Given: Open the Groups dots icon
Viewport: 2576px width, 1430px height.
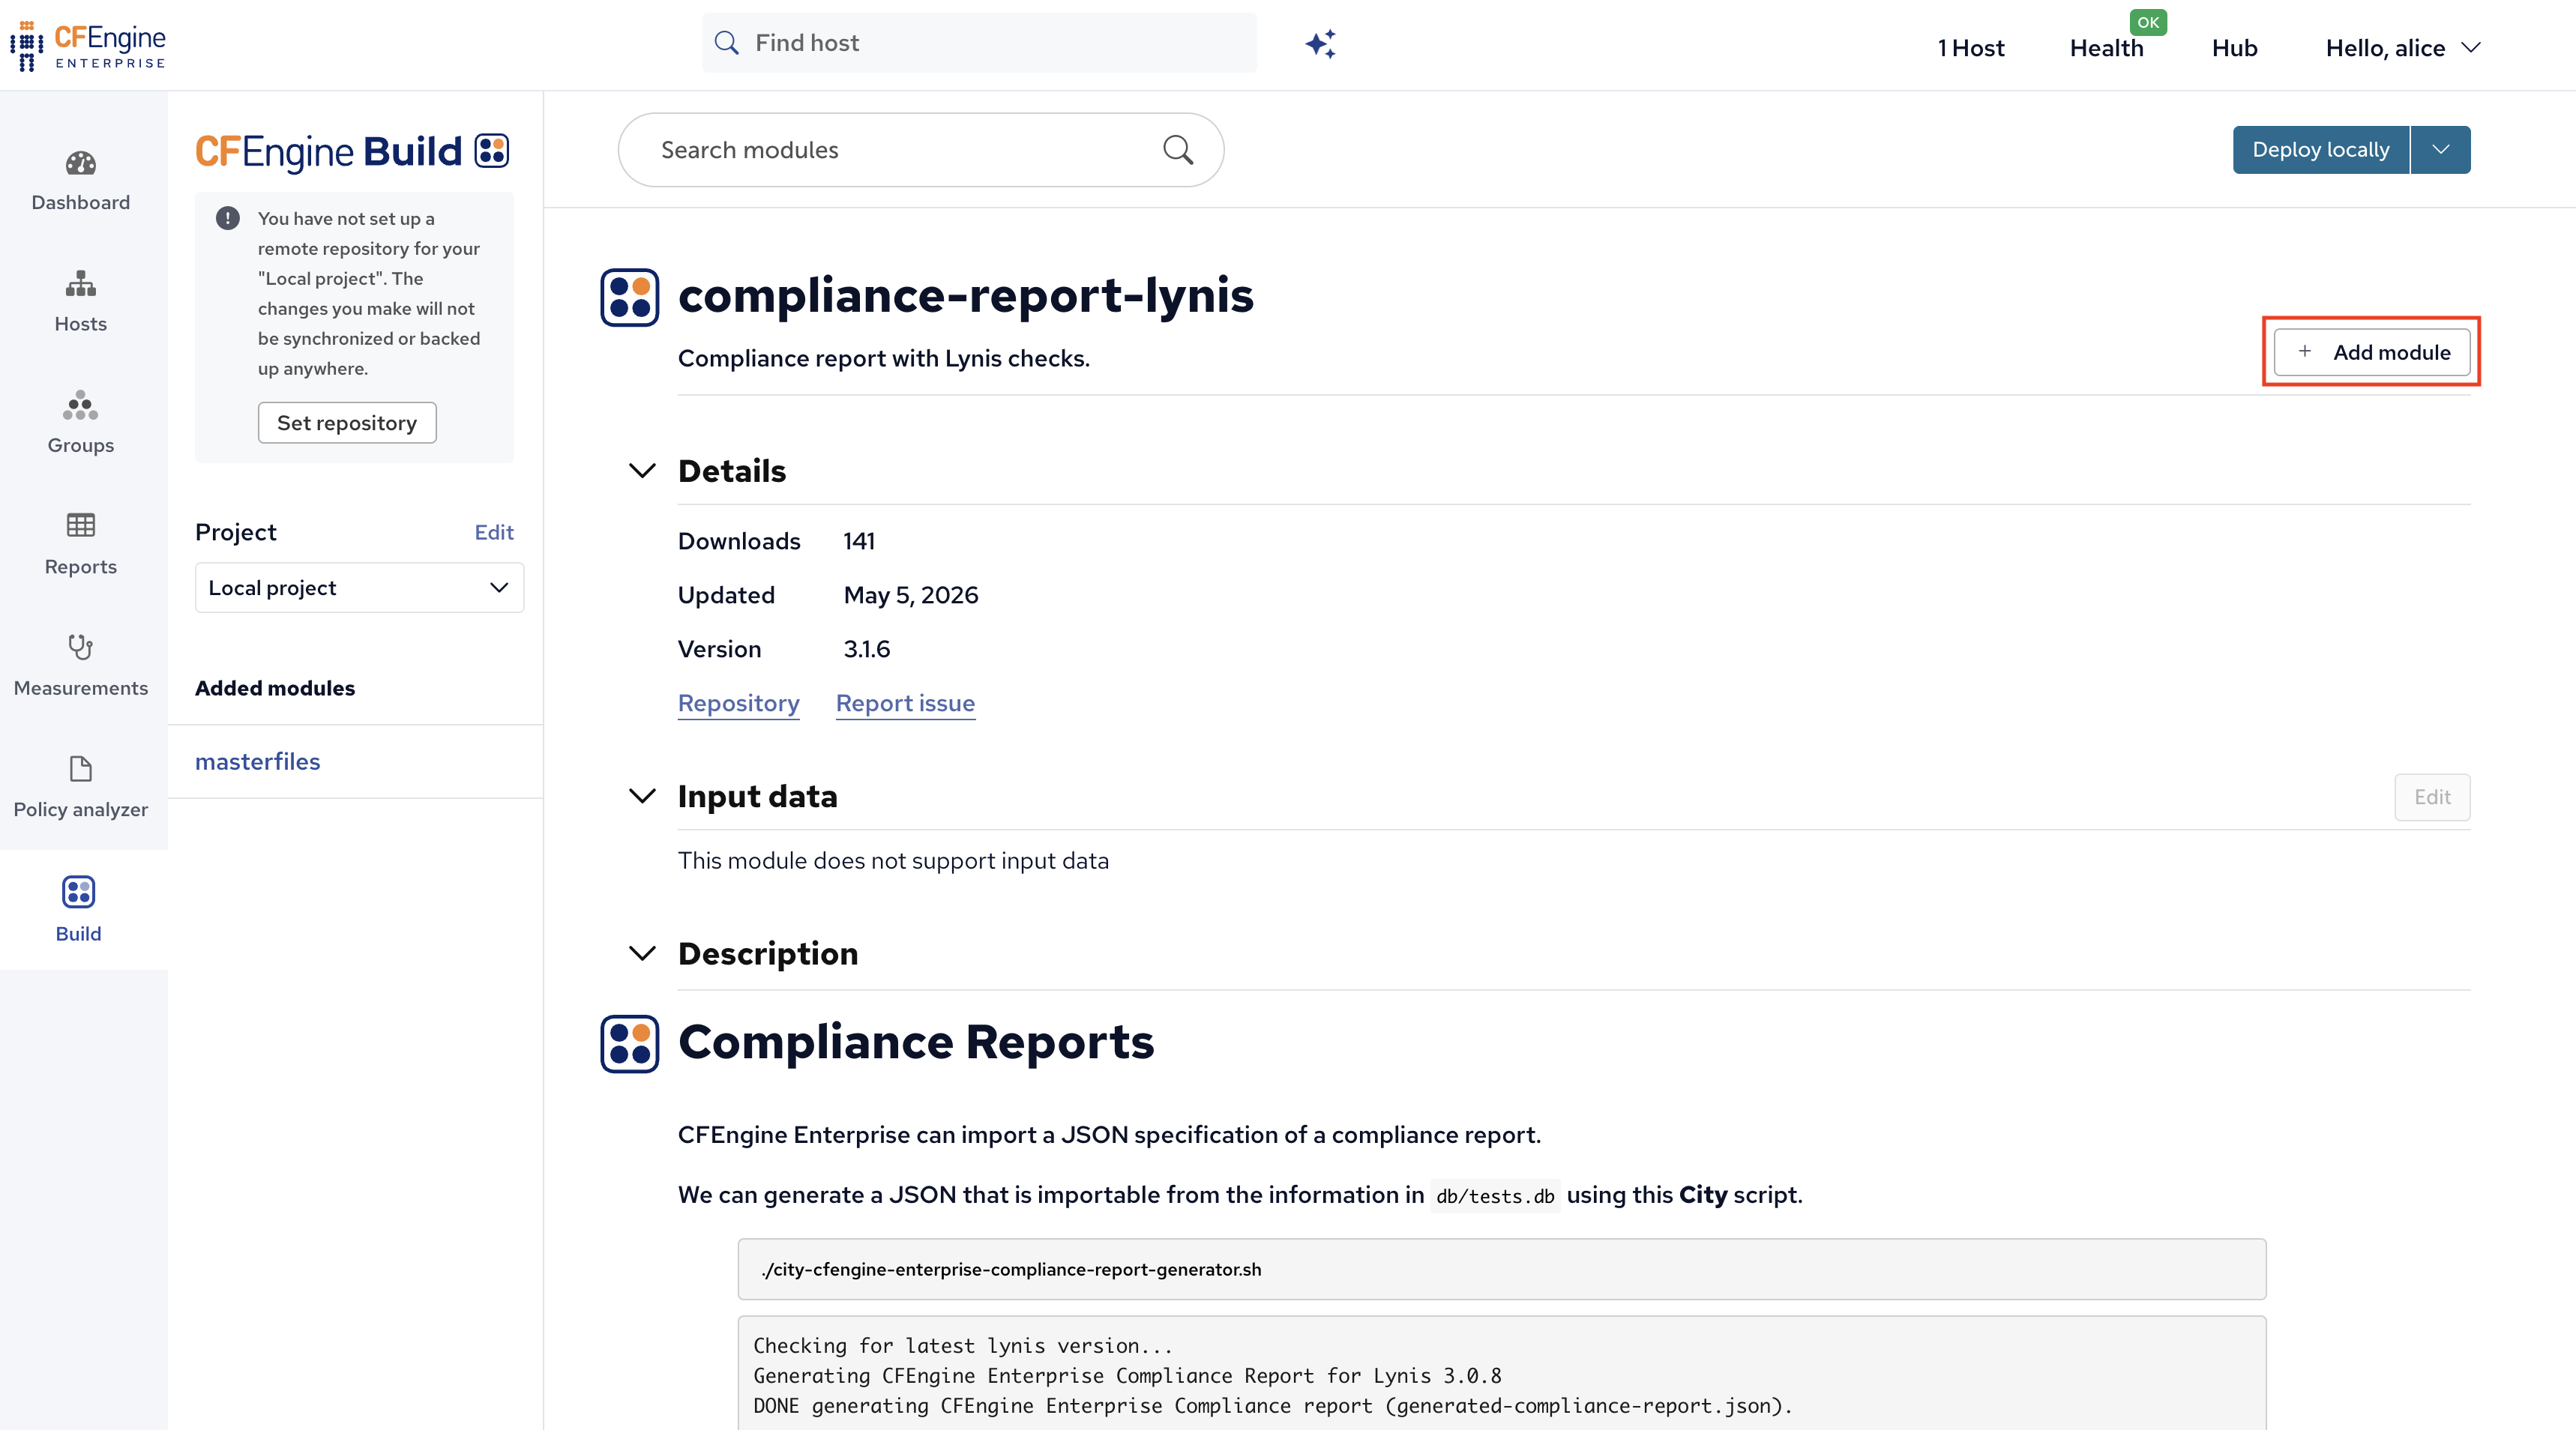Looking at the screenshot, I should pyautogui.click(x=81, y=405).
